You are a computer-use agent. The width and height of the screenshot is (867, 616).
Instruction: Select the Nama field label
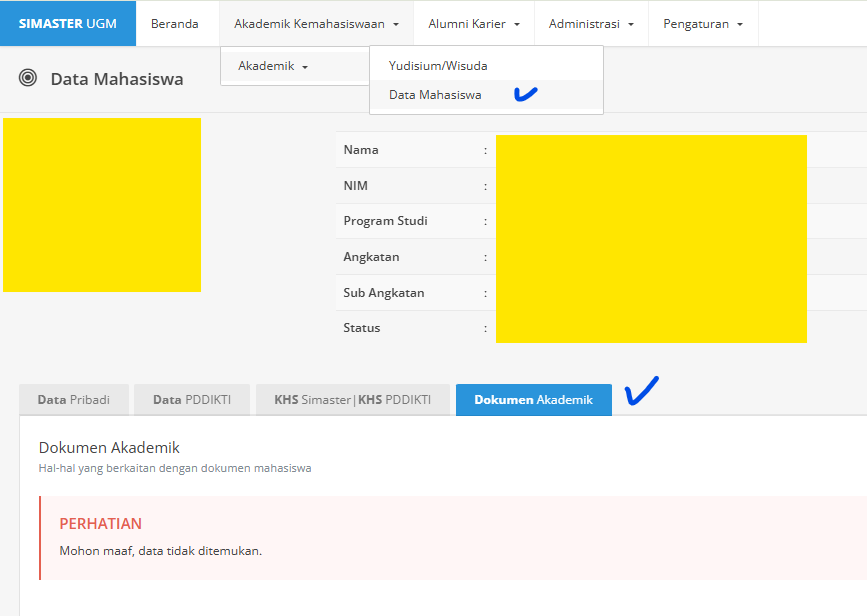coord(361,150)
